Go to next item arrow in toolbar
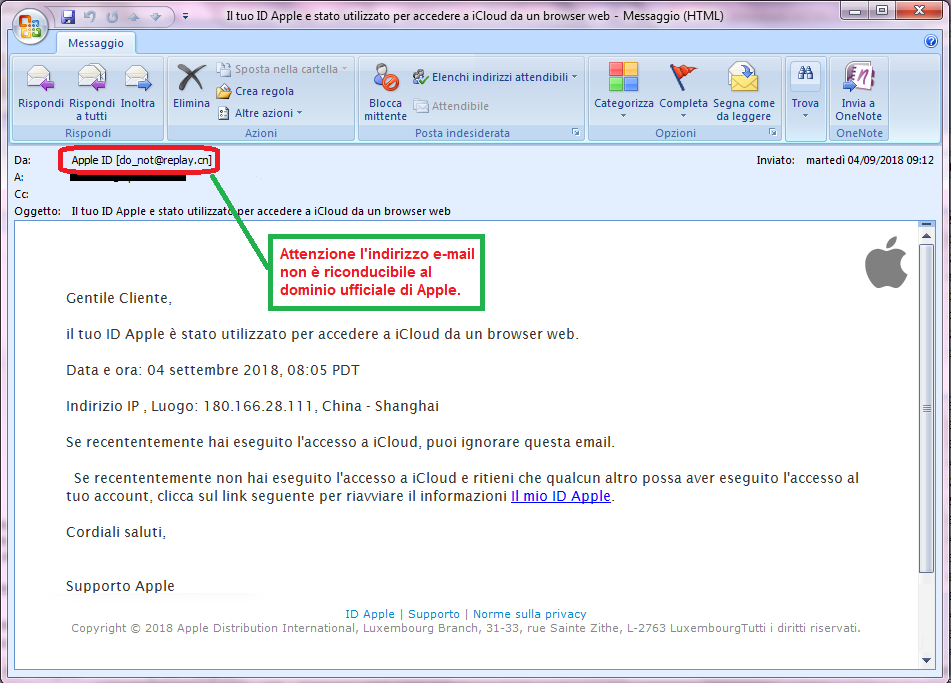This screenshot has width=951, height=683. pyautogui.click(x=156, y=17)
